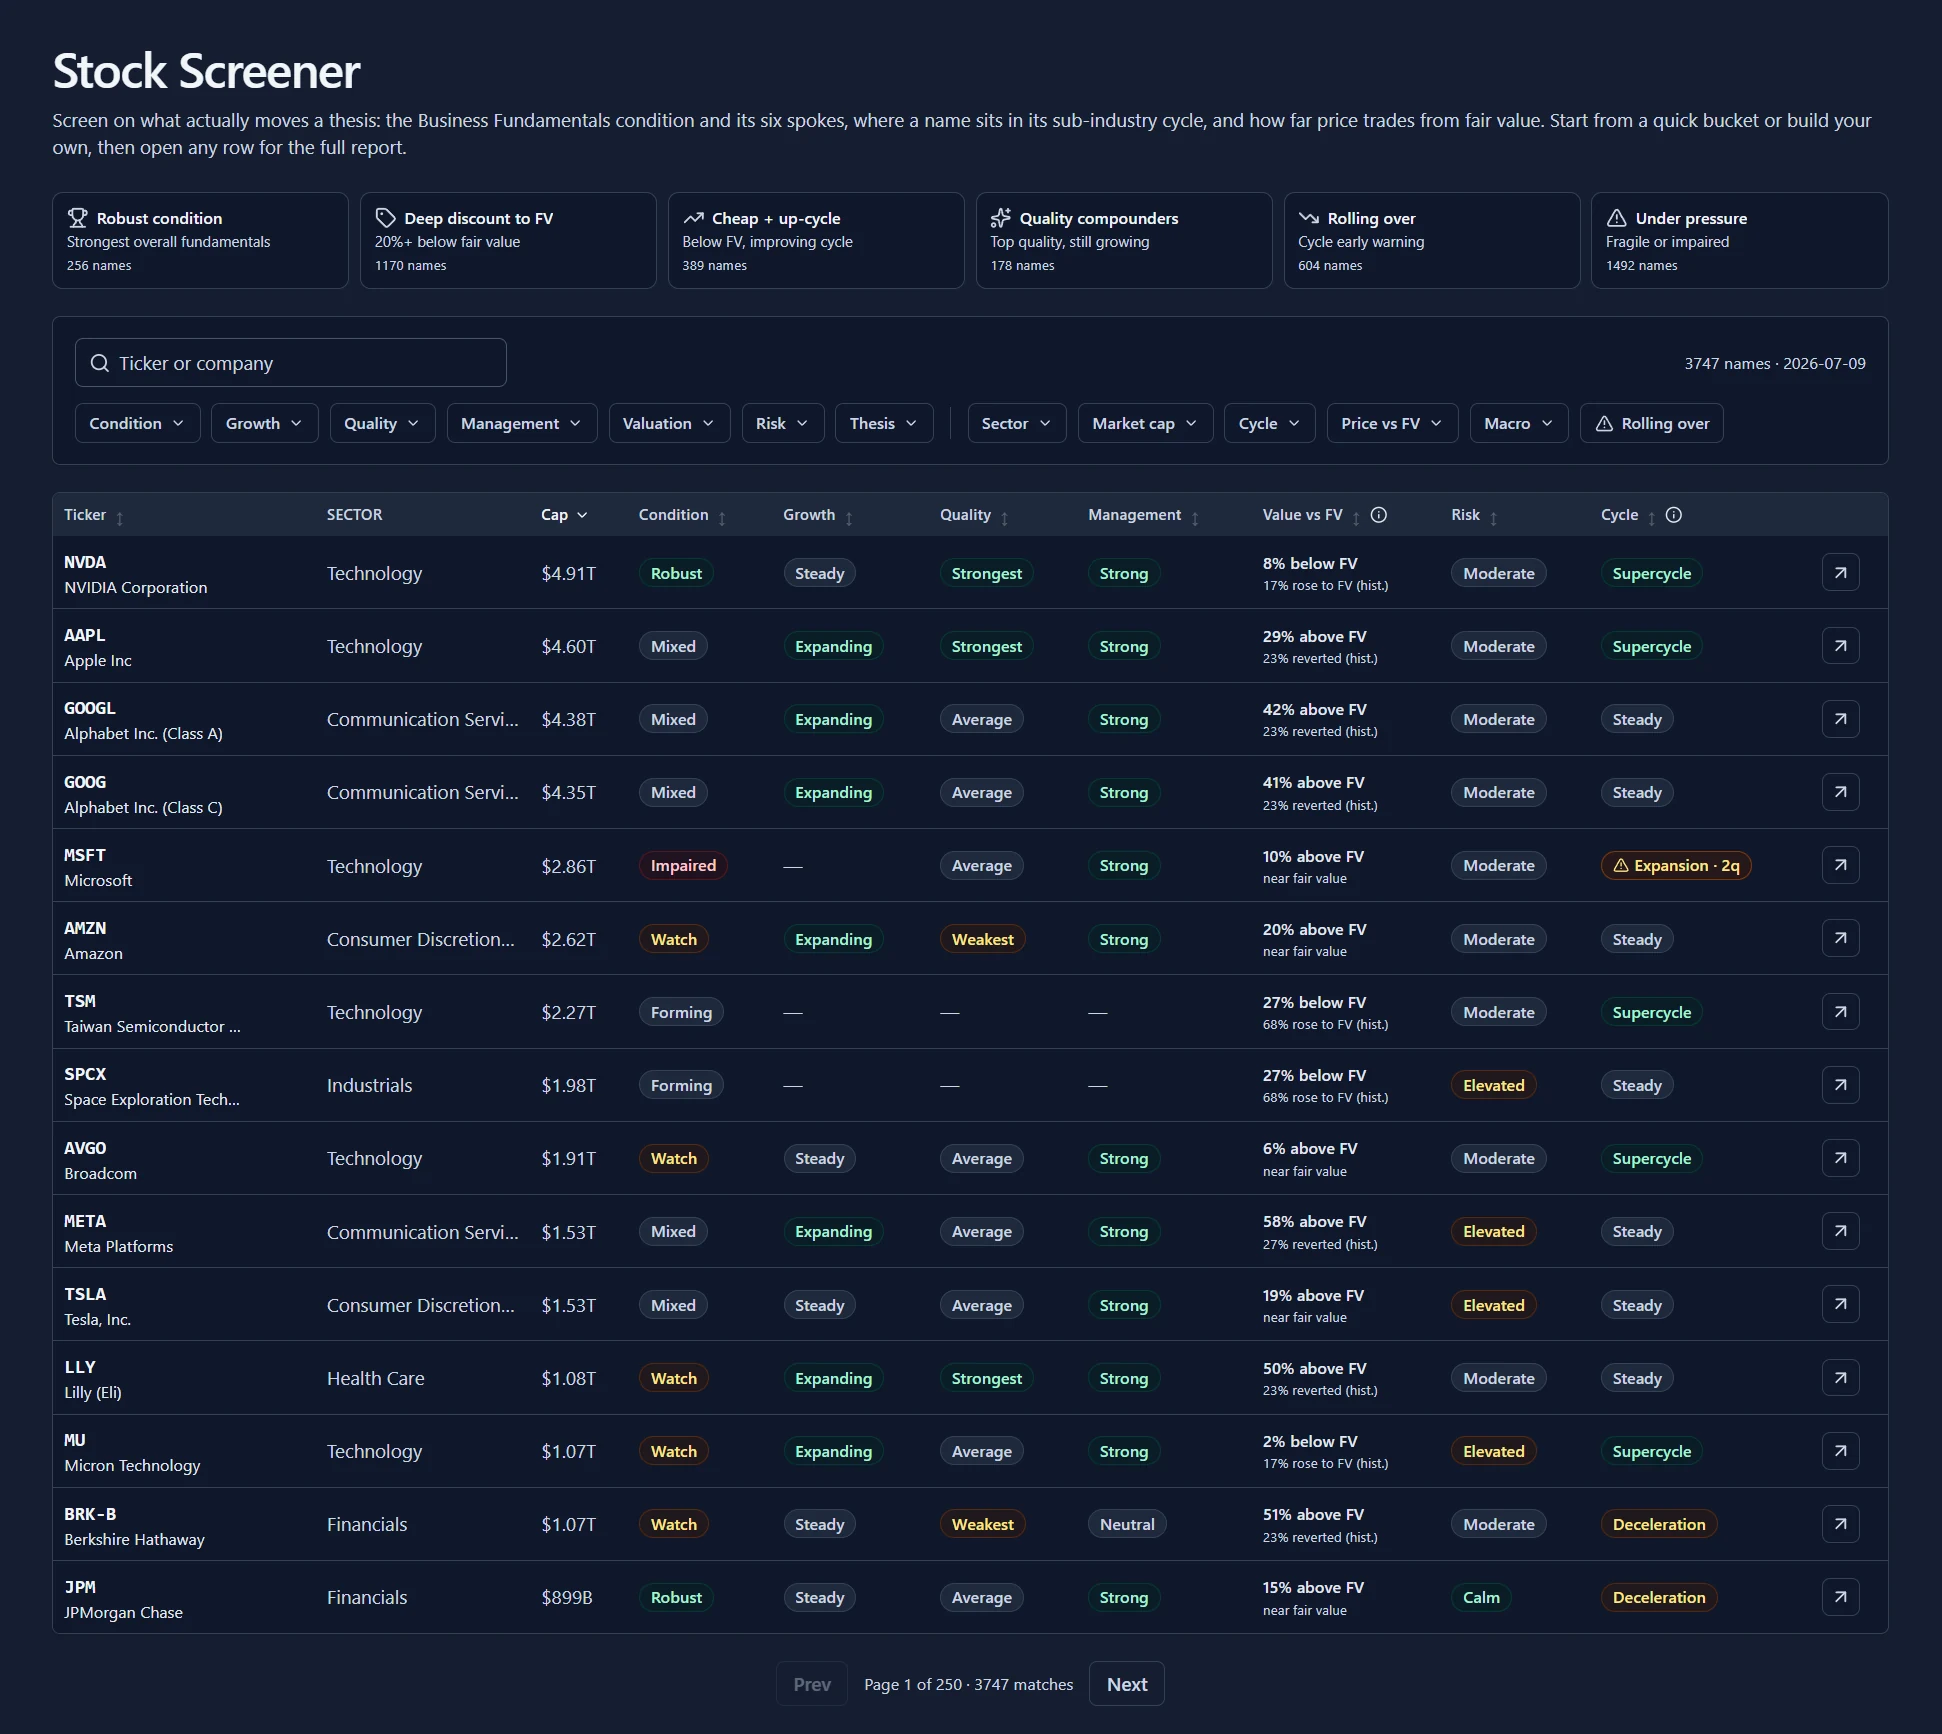Open MU report arrow icon
This screenshot has width=1942, height=1734.
click(x=1840, y=1451)
